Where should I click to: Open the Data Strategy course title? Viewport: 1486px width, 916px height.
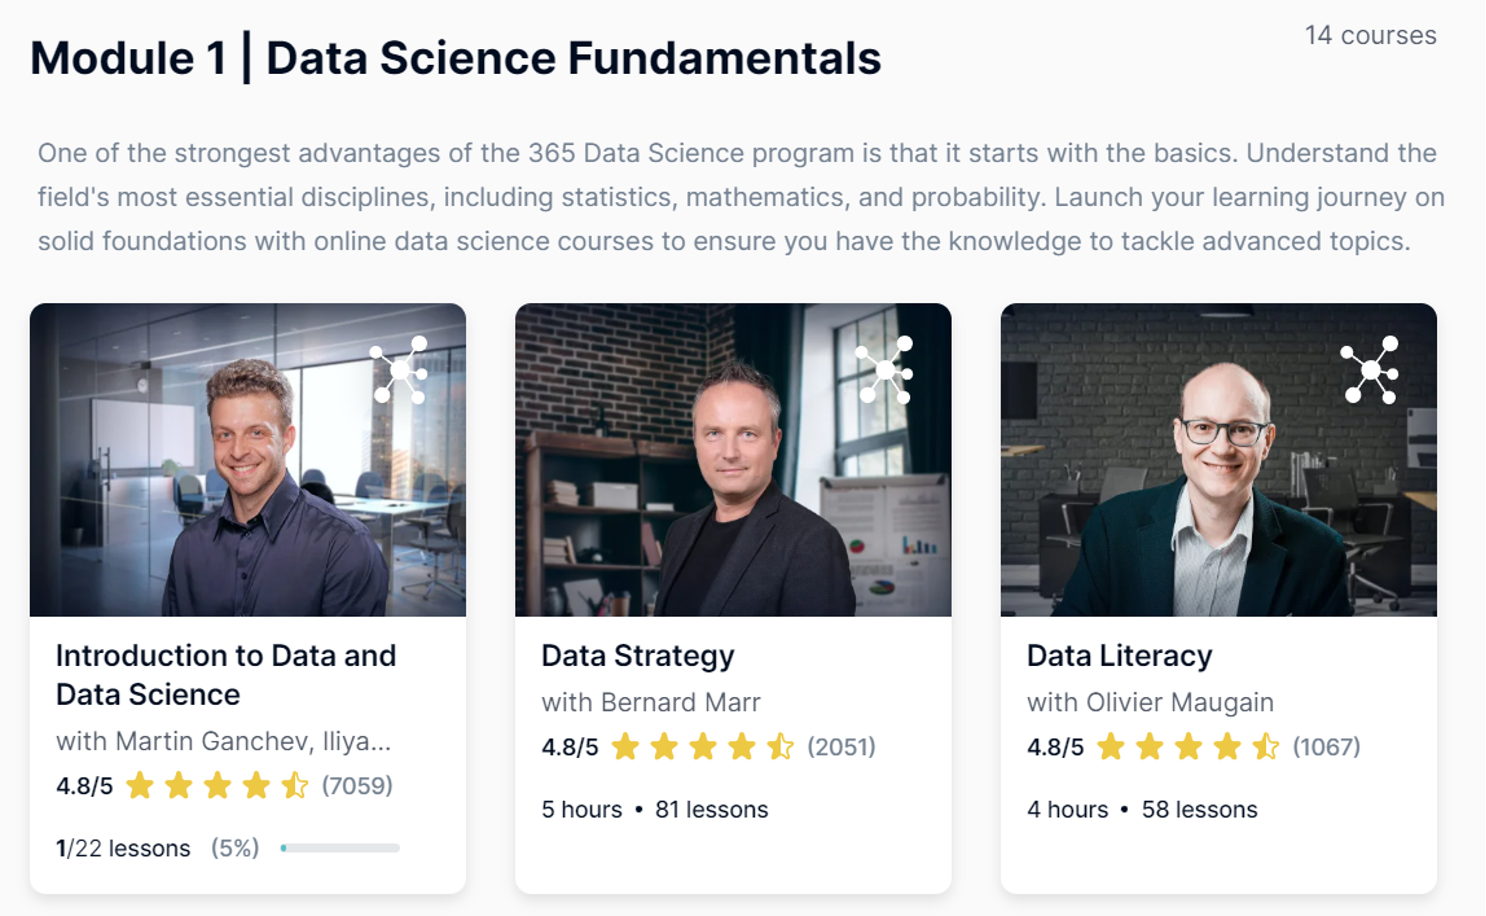(638, 656)
